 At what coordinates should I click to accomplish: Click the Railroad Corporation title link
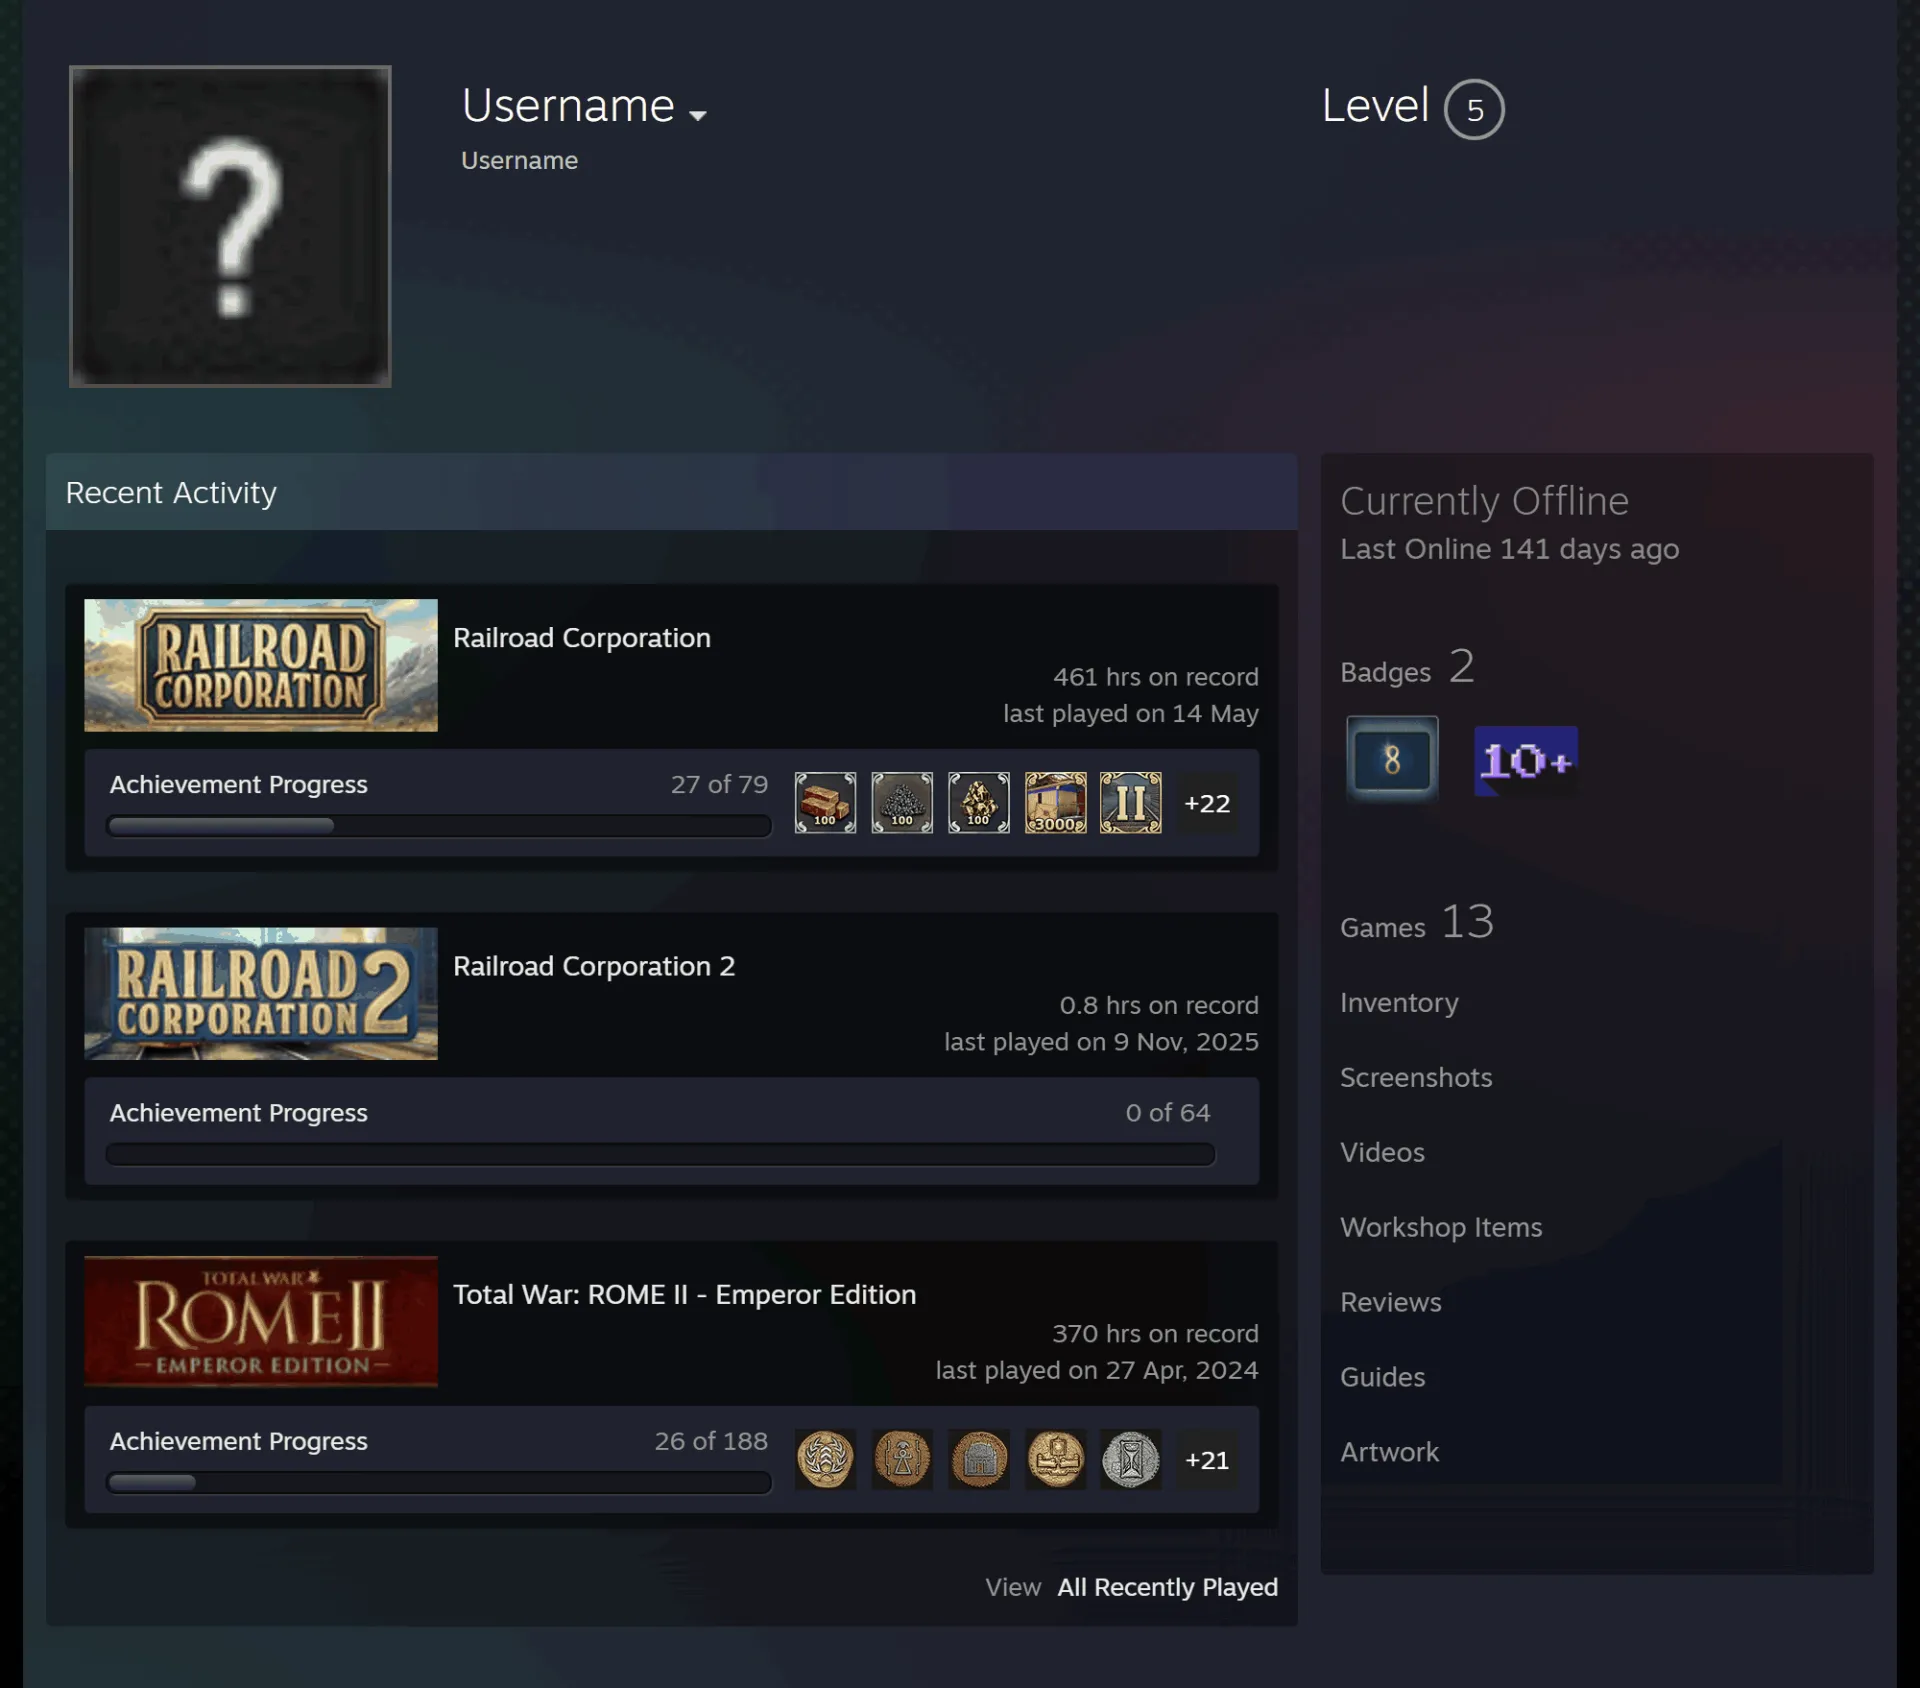tap(582, 638)
